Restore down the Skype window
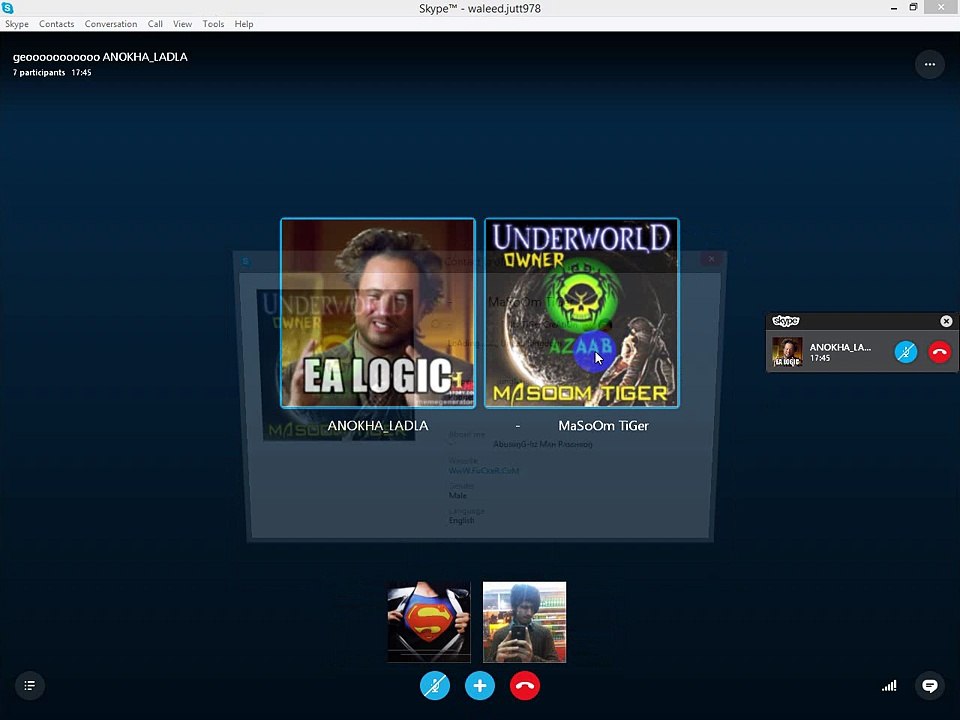 pyautogui.click(x=913, y=7)
